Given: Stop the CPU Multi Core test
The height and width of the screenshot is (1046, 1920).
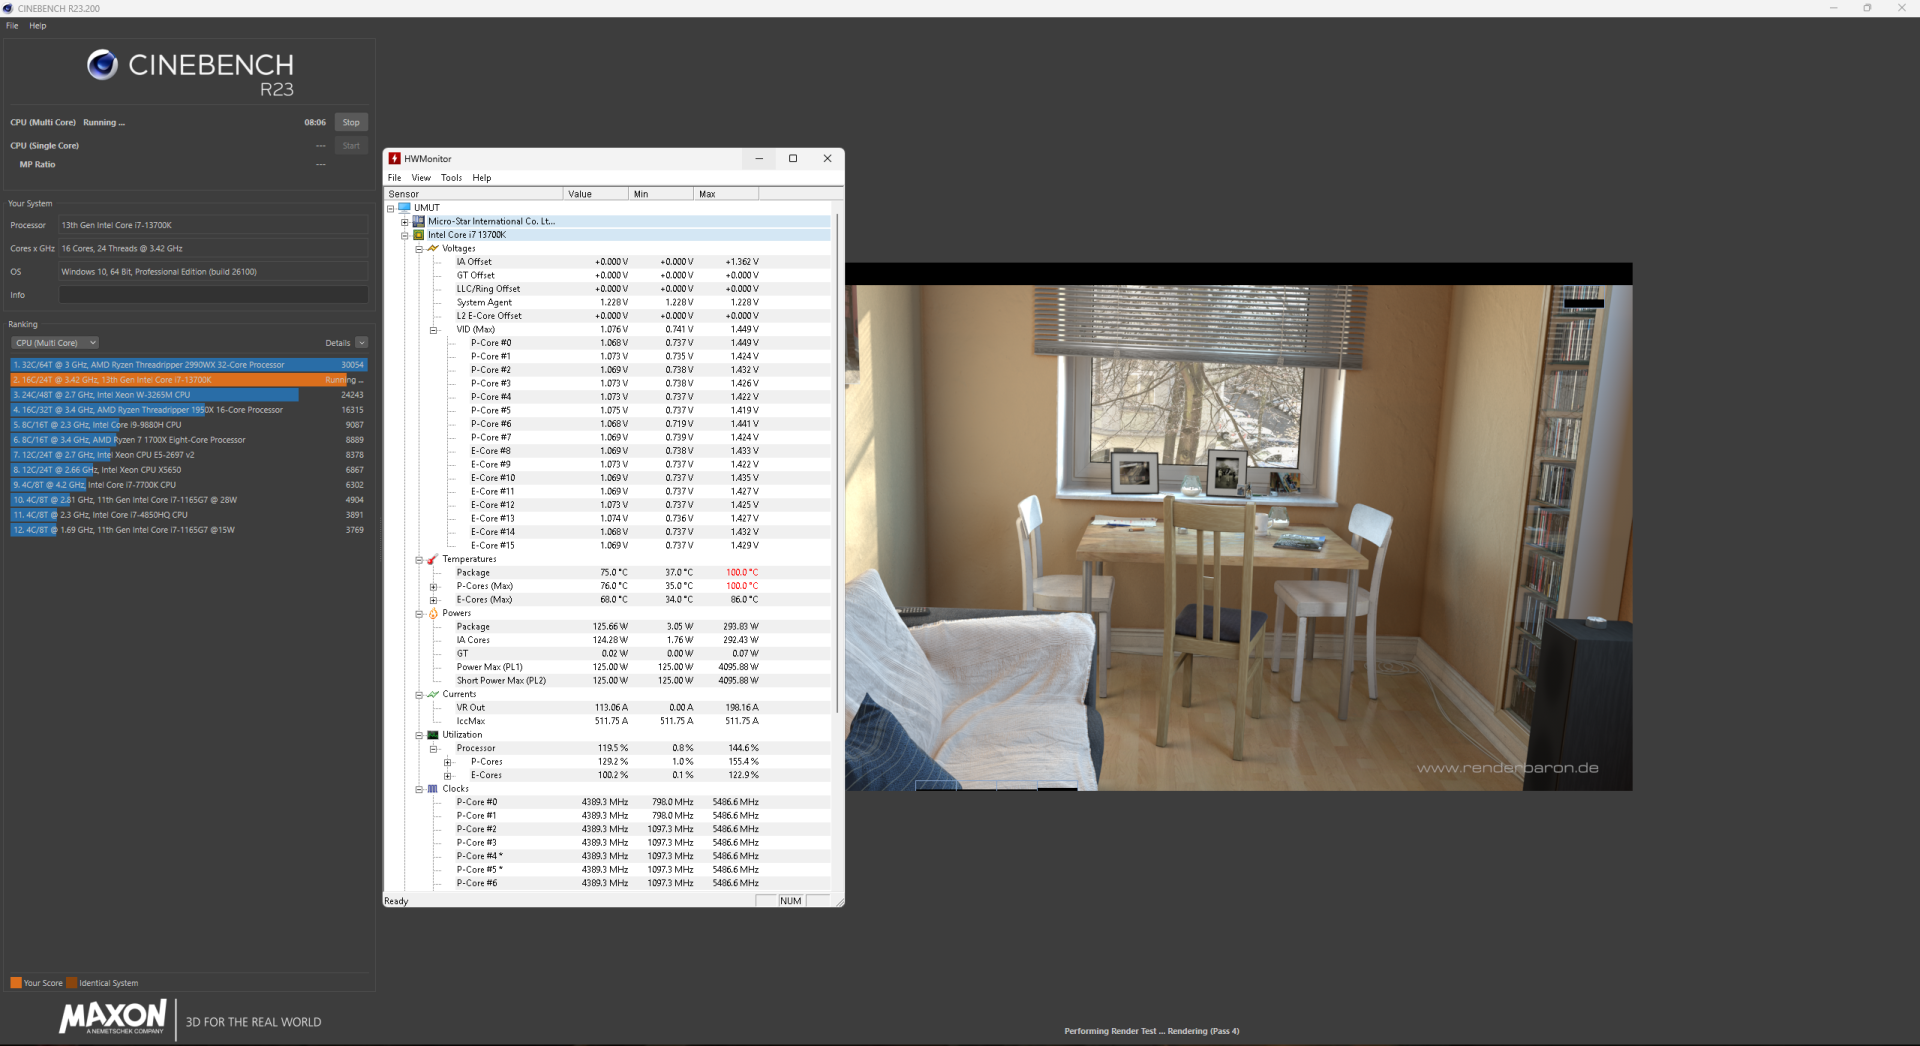Looking at the screenshot, I should 351,122.
